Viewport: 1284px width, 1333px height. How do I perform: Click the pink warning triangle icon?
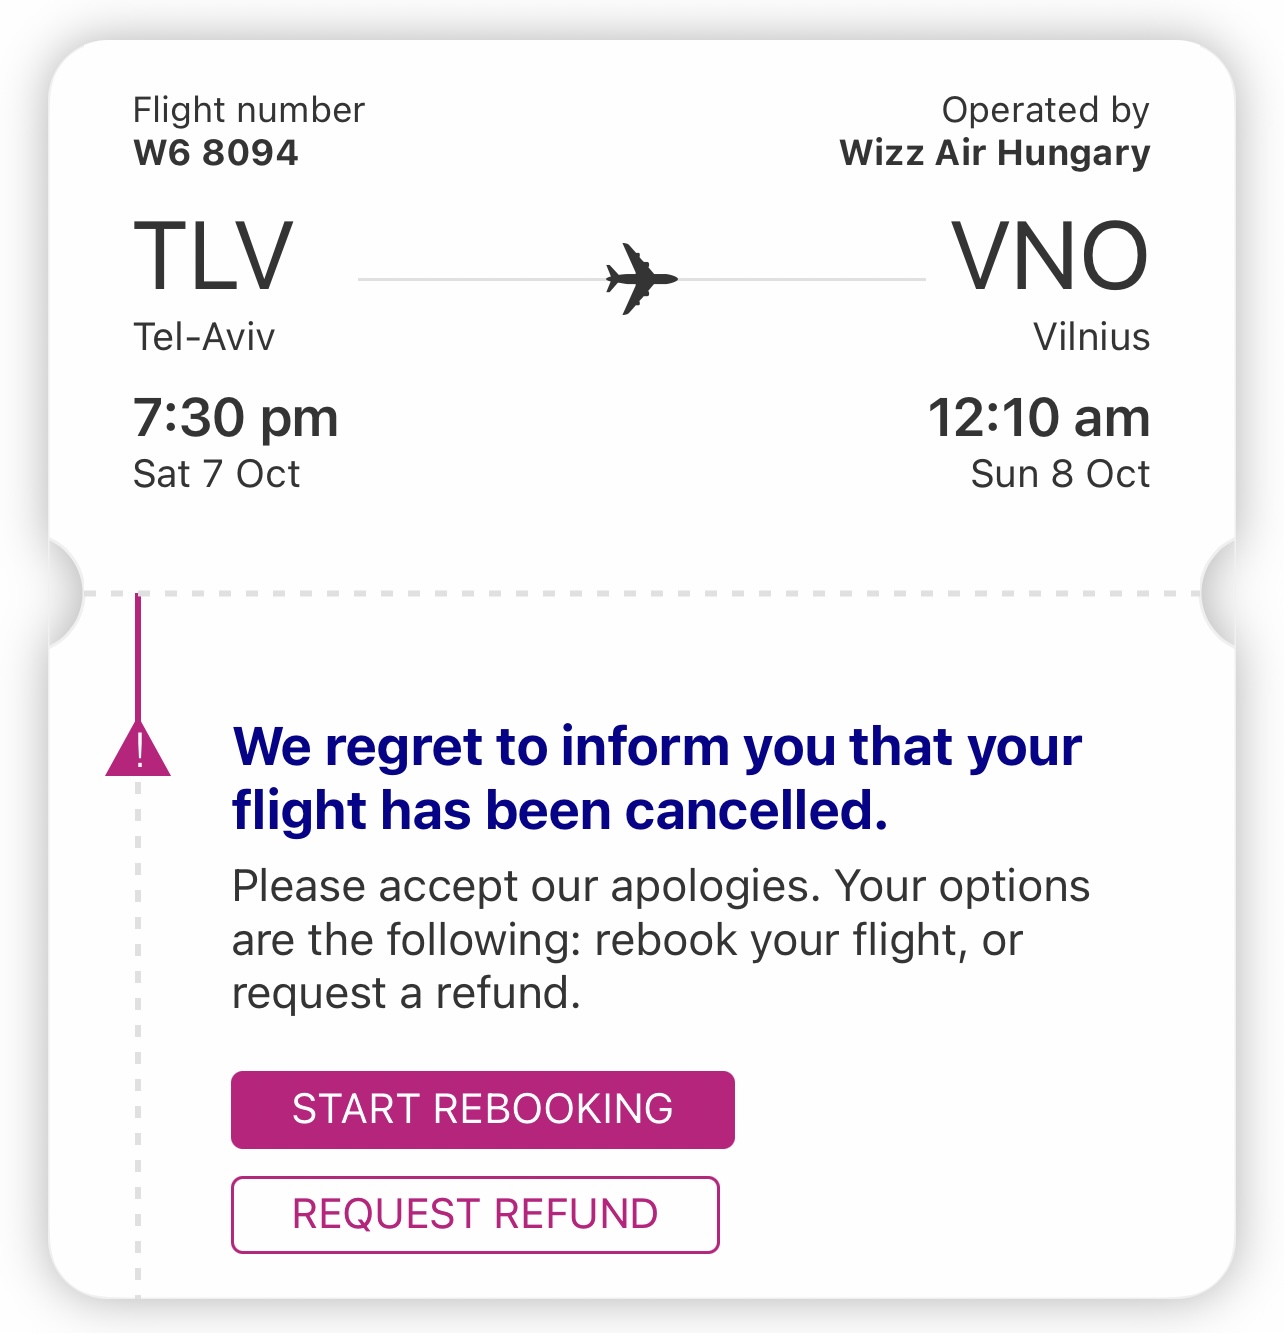point(138,749)
